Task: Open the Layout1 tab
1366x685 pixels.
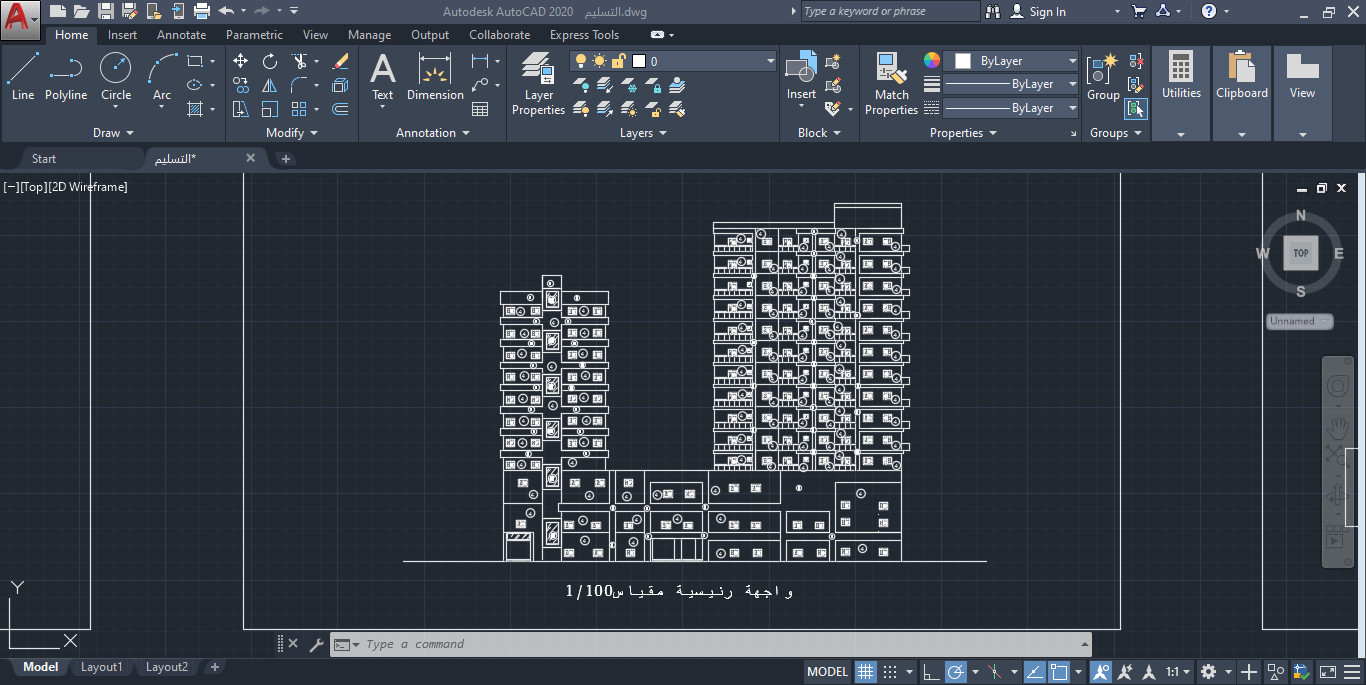Action: [101, 666]
